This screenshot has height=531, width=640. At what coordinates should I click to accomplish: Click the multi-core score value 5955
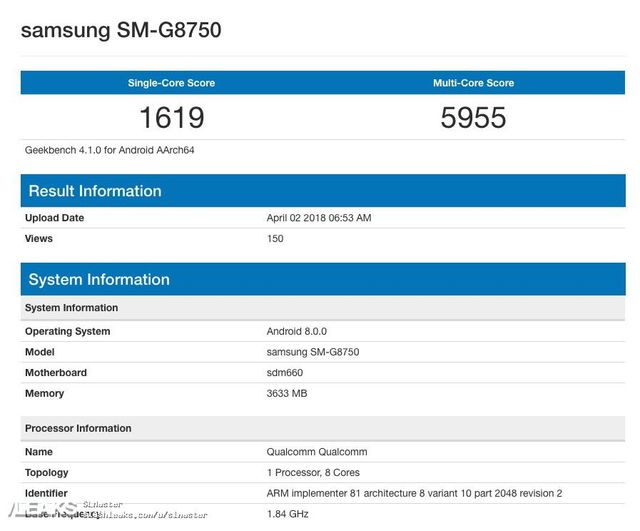pyautogui.click(x=473, y=118)
